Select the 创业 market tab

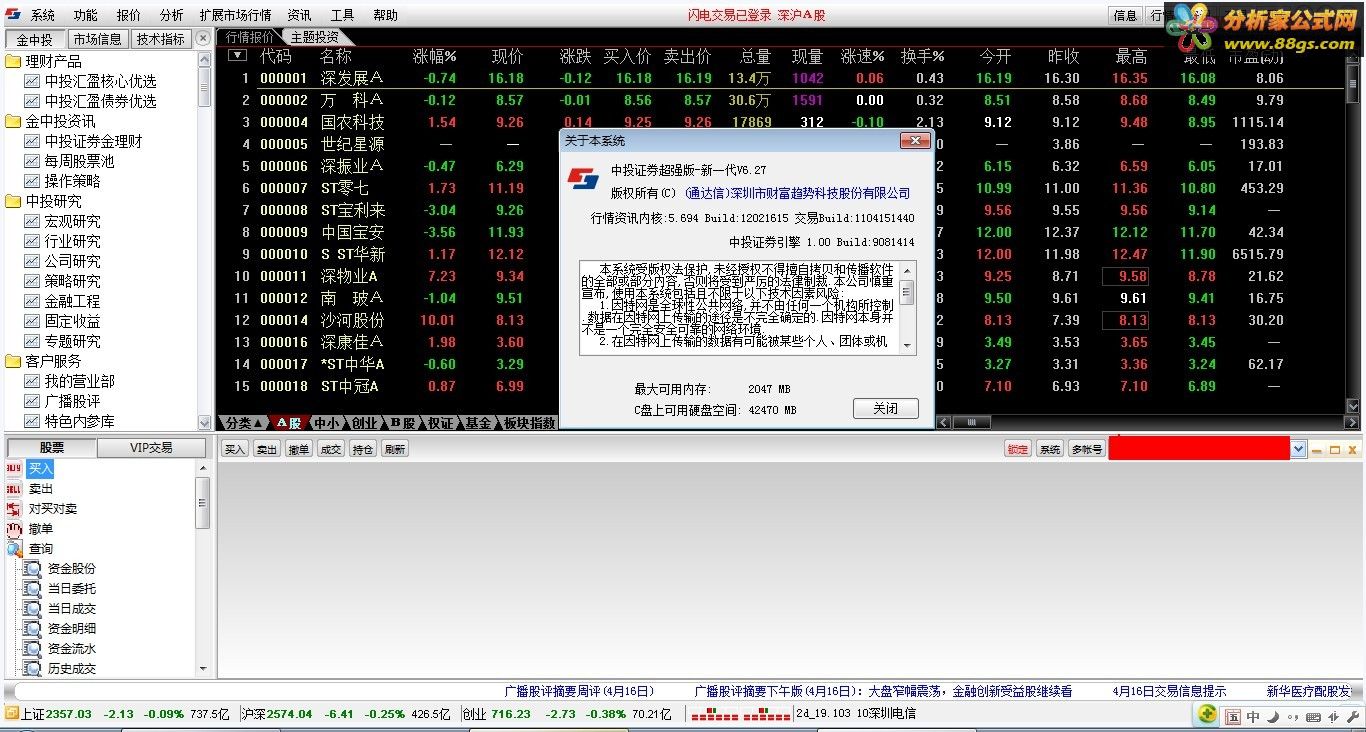coord(364,423)
